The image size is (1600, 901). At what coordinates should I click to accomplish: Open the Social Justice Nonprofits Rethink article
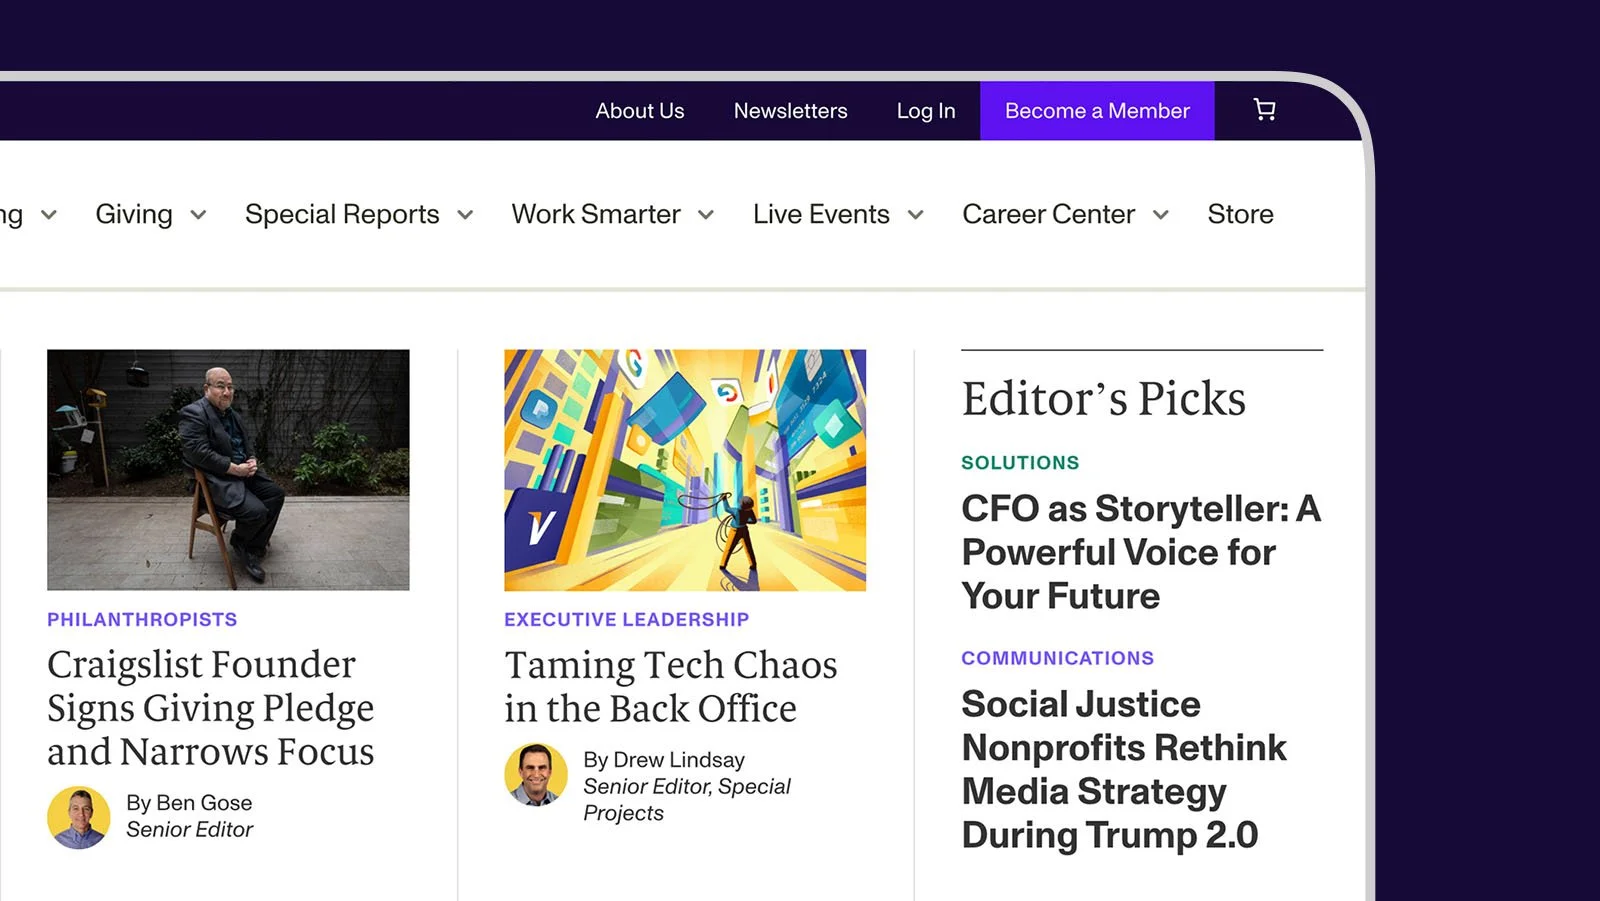coord(1124,769)
